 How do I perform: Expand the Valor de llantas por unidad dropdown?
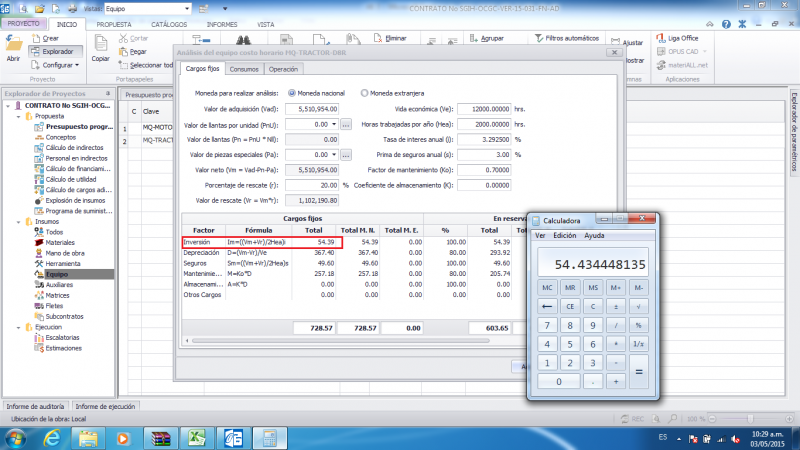tap(333, 124)
